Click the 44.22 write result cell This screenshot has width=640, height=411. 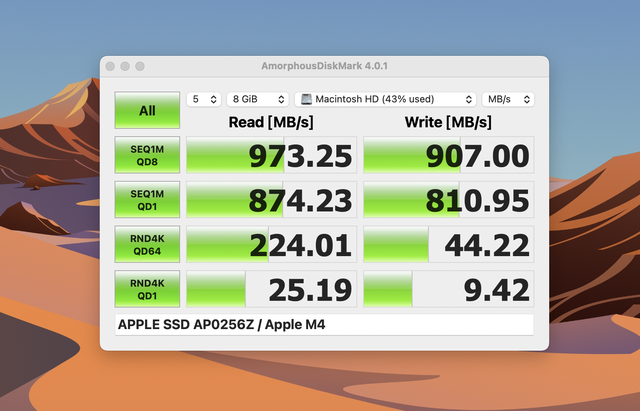point(447,244)
